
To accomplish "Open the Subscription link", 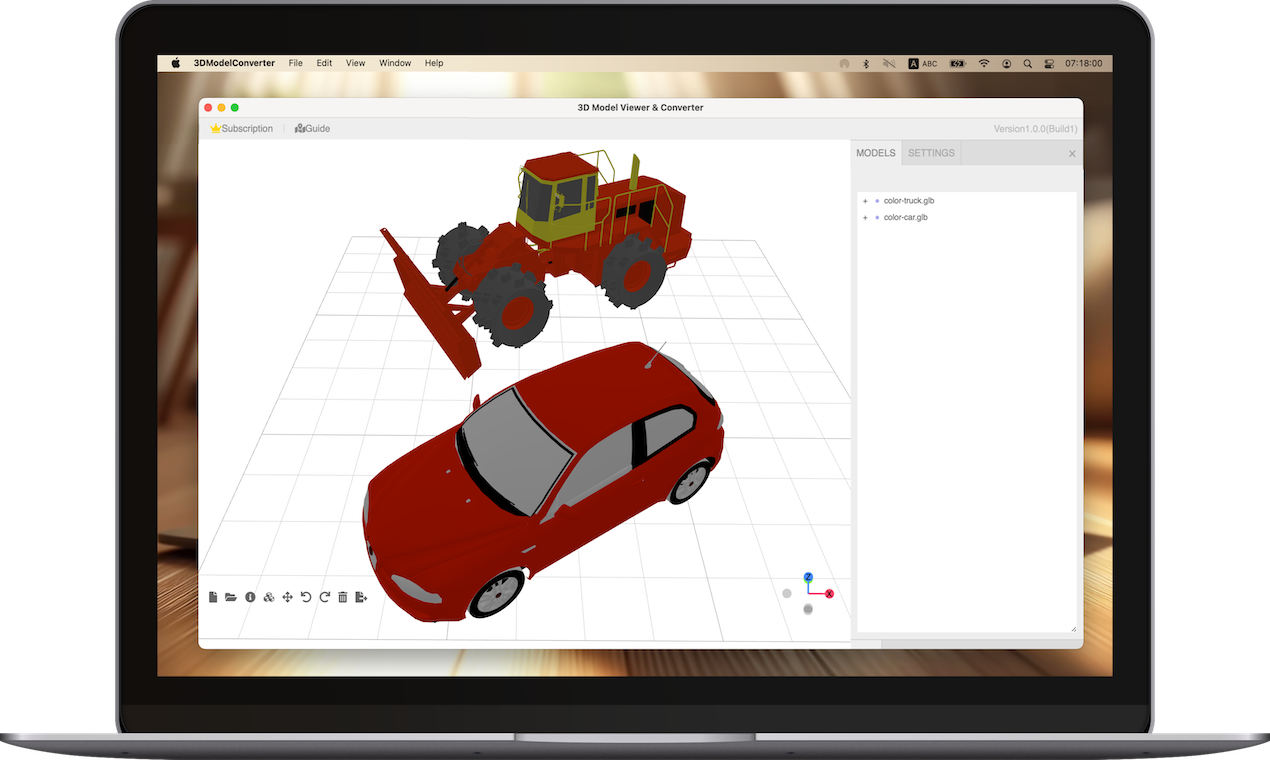I will tap(241, 129).
